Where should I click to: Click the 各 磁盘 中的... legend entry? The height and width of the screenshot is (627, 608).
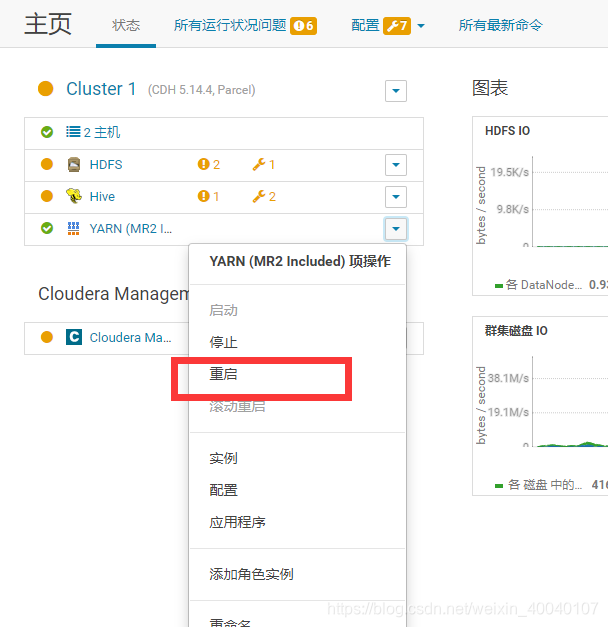tap(538, 485)
